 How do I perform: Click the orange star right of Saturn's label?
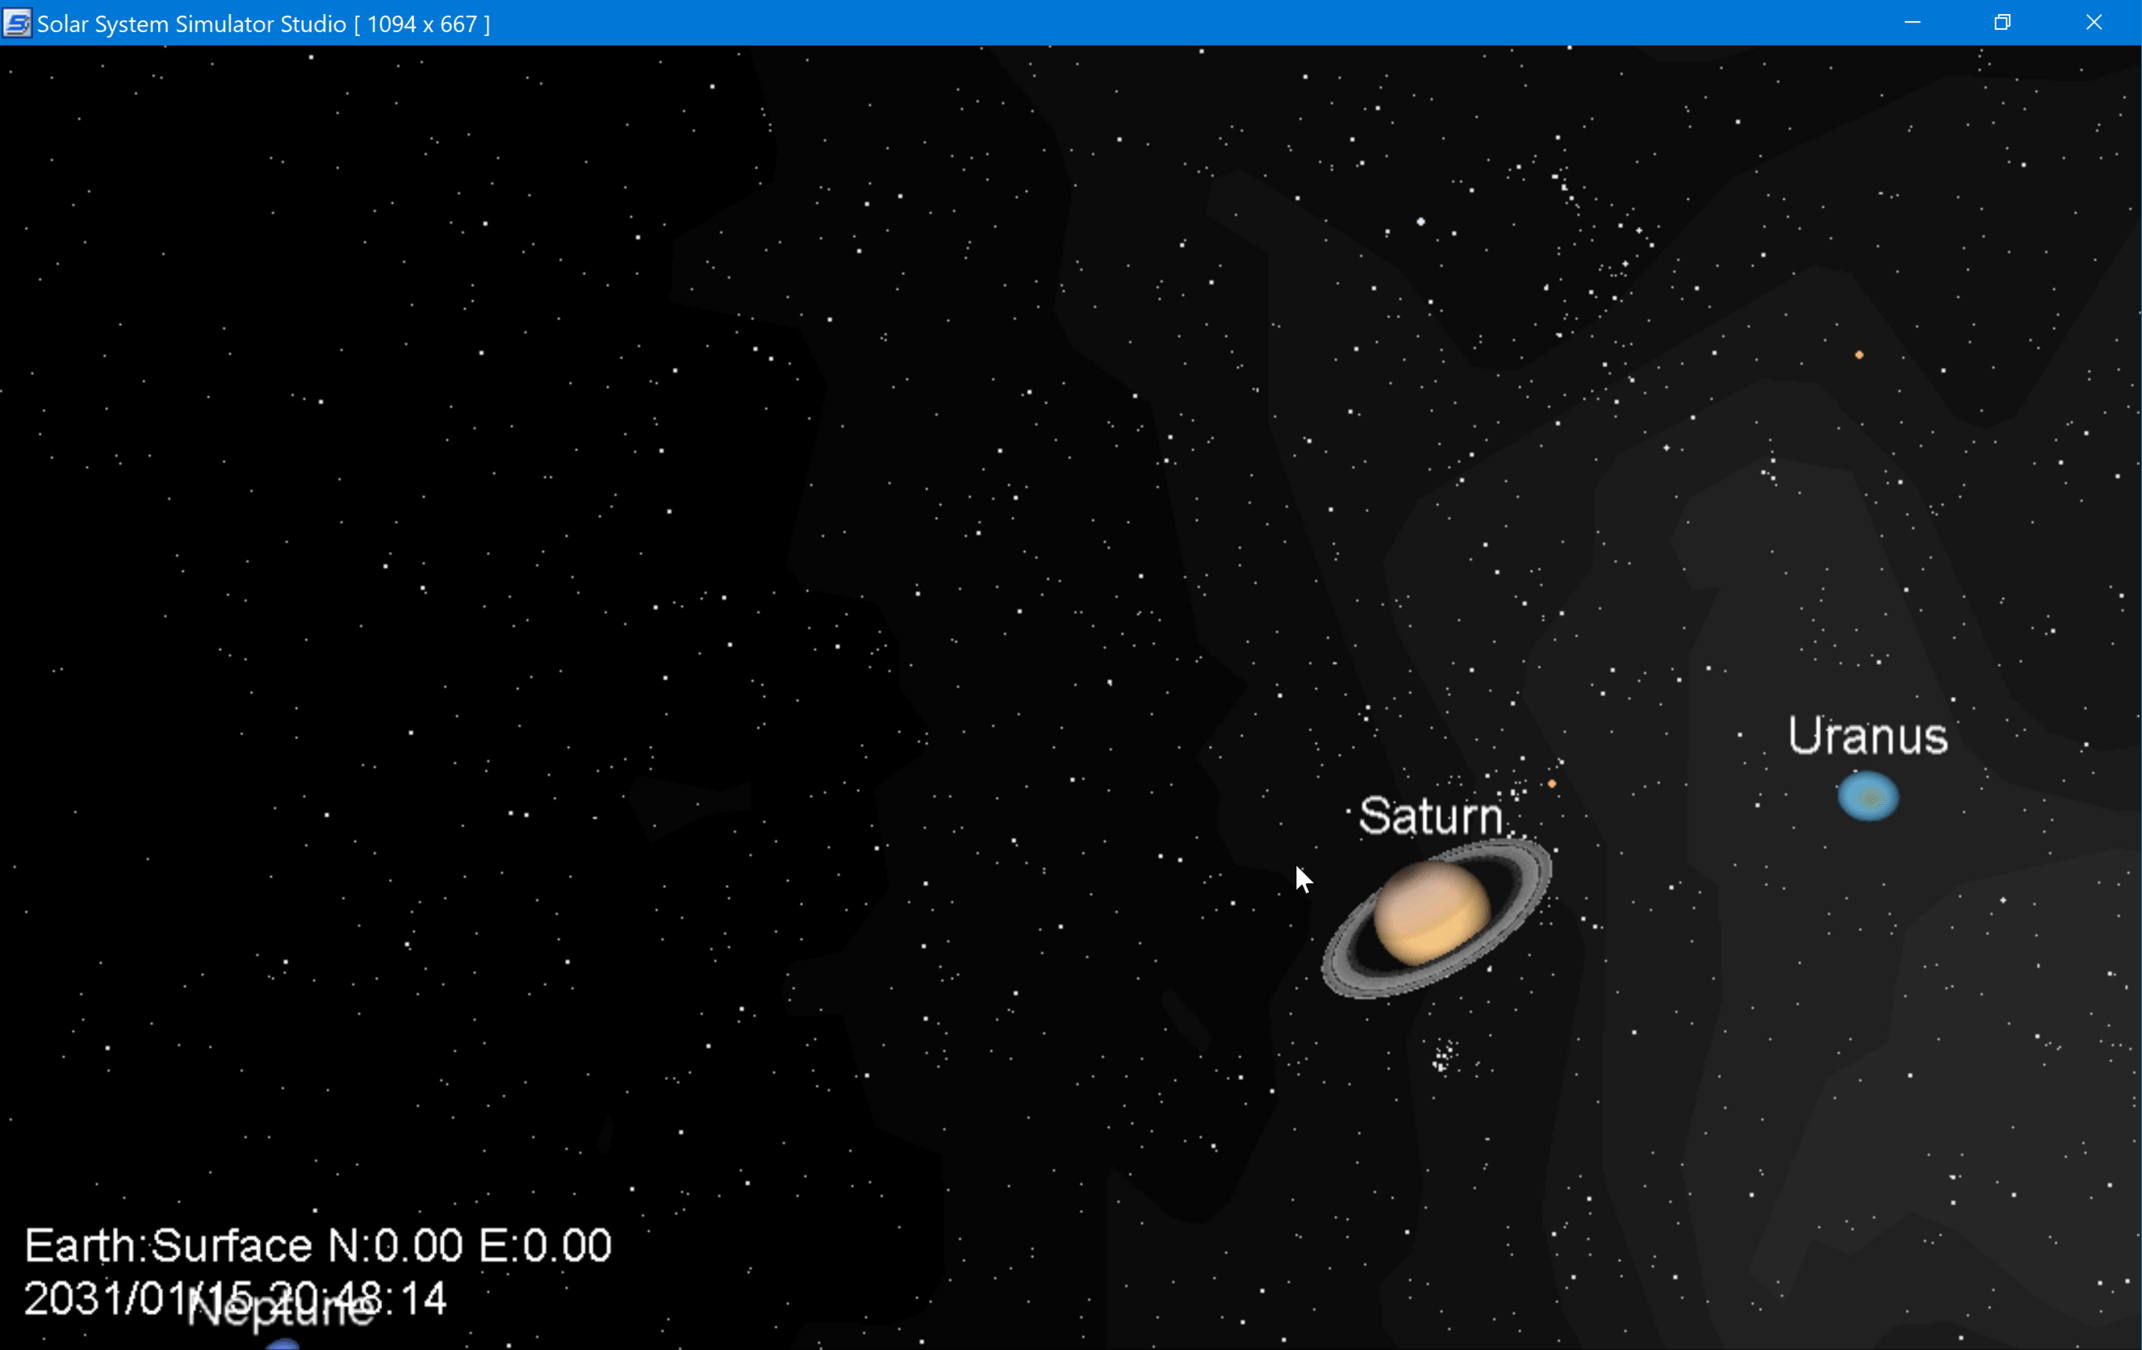pyautogui.click(x=1552, y=784)
